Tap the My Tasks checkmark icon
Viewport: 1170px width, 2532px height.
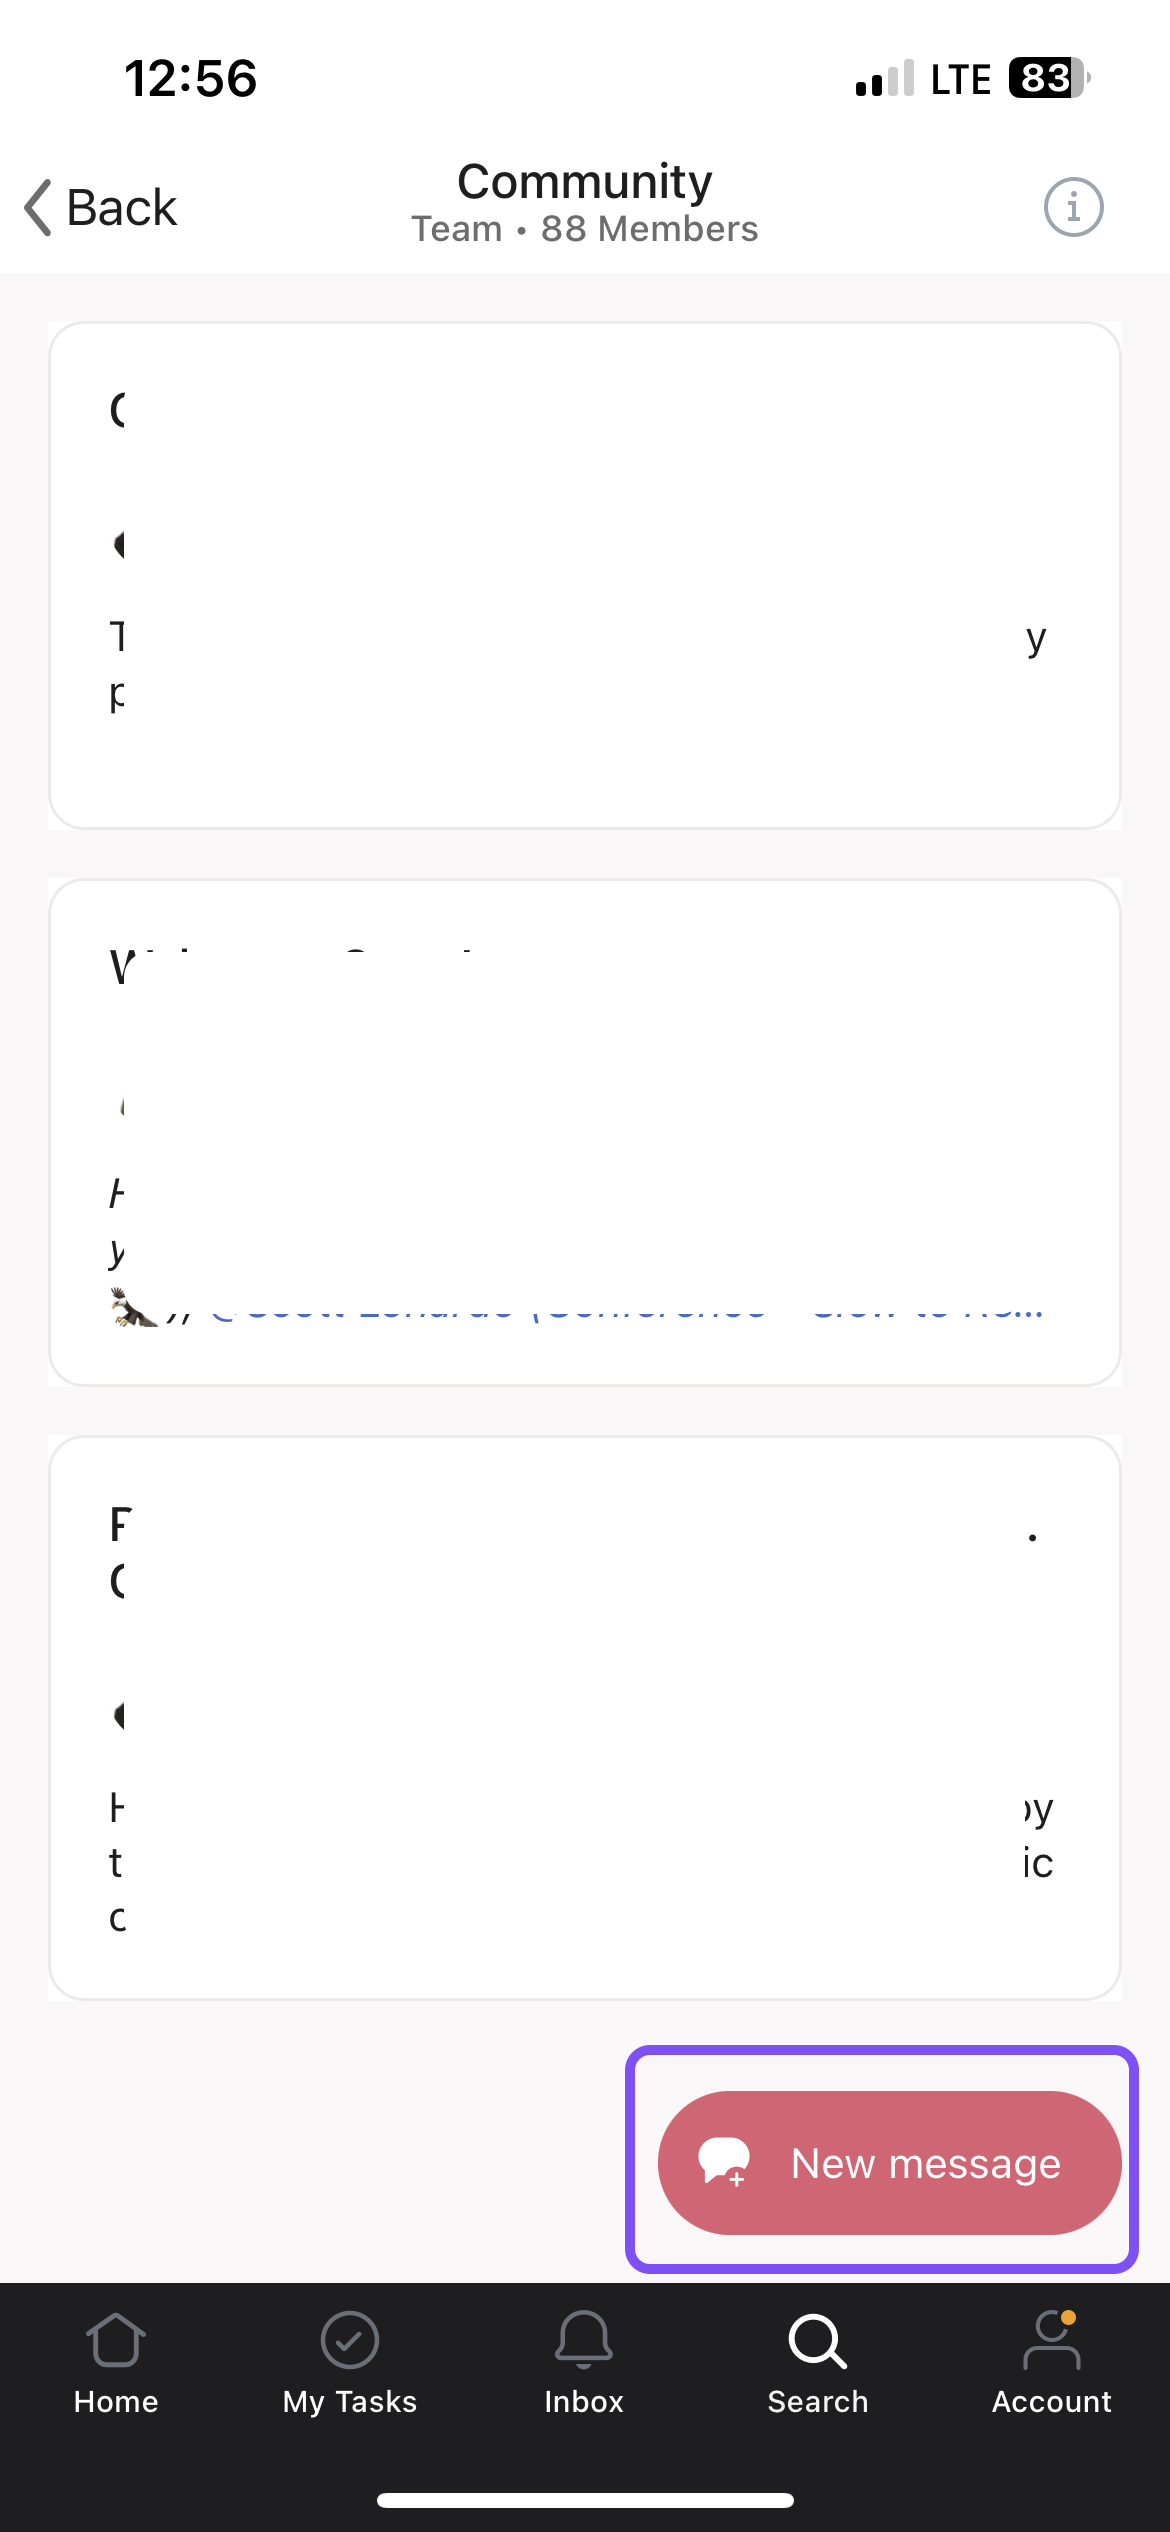pos(350,2340)
